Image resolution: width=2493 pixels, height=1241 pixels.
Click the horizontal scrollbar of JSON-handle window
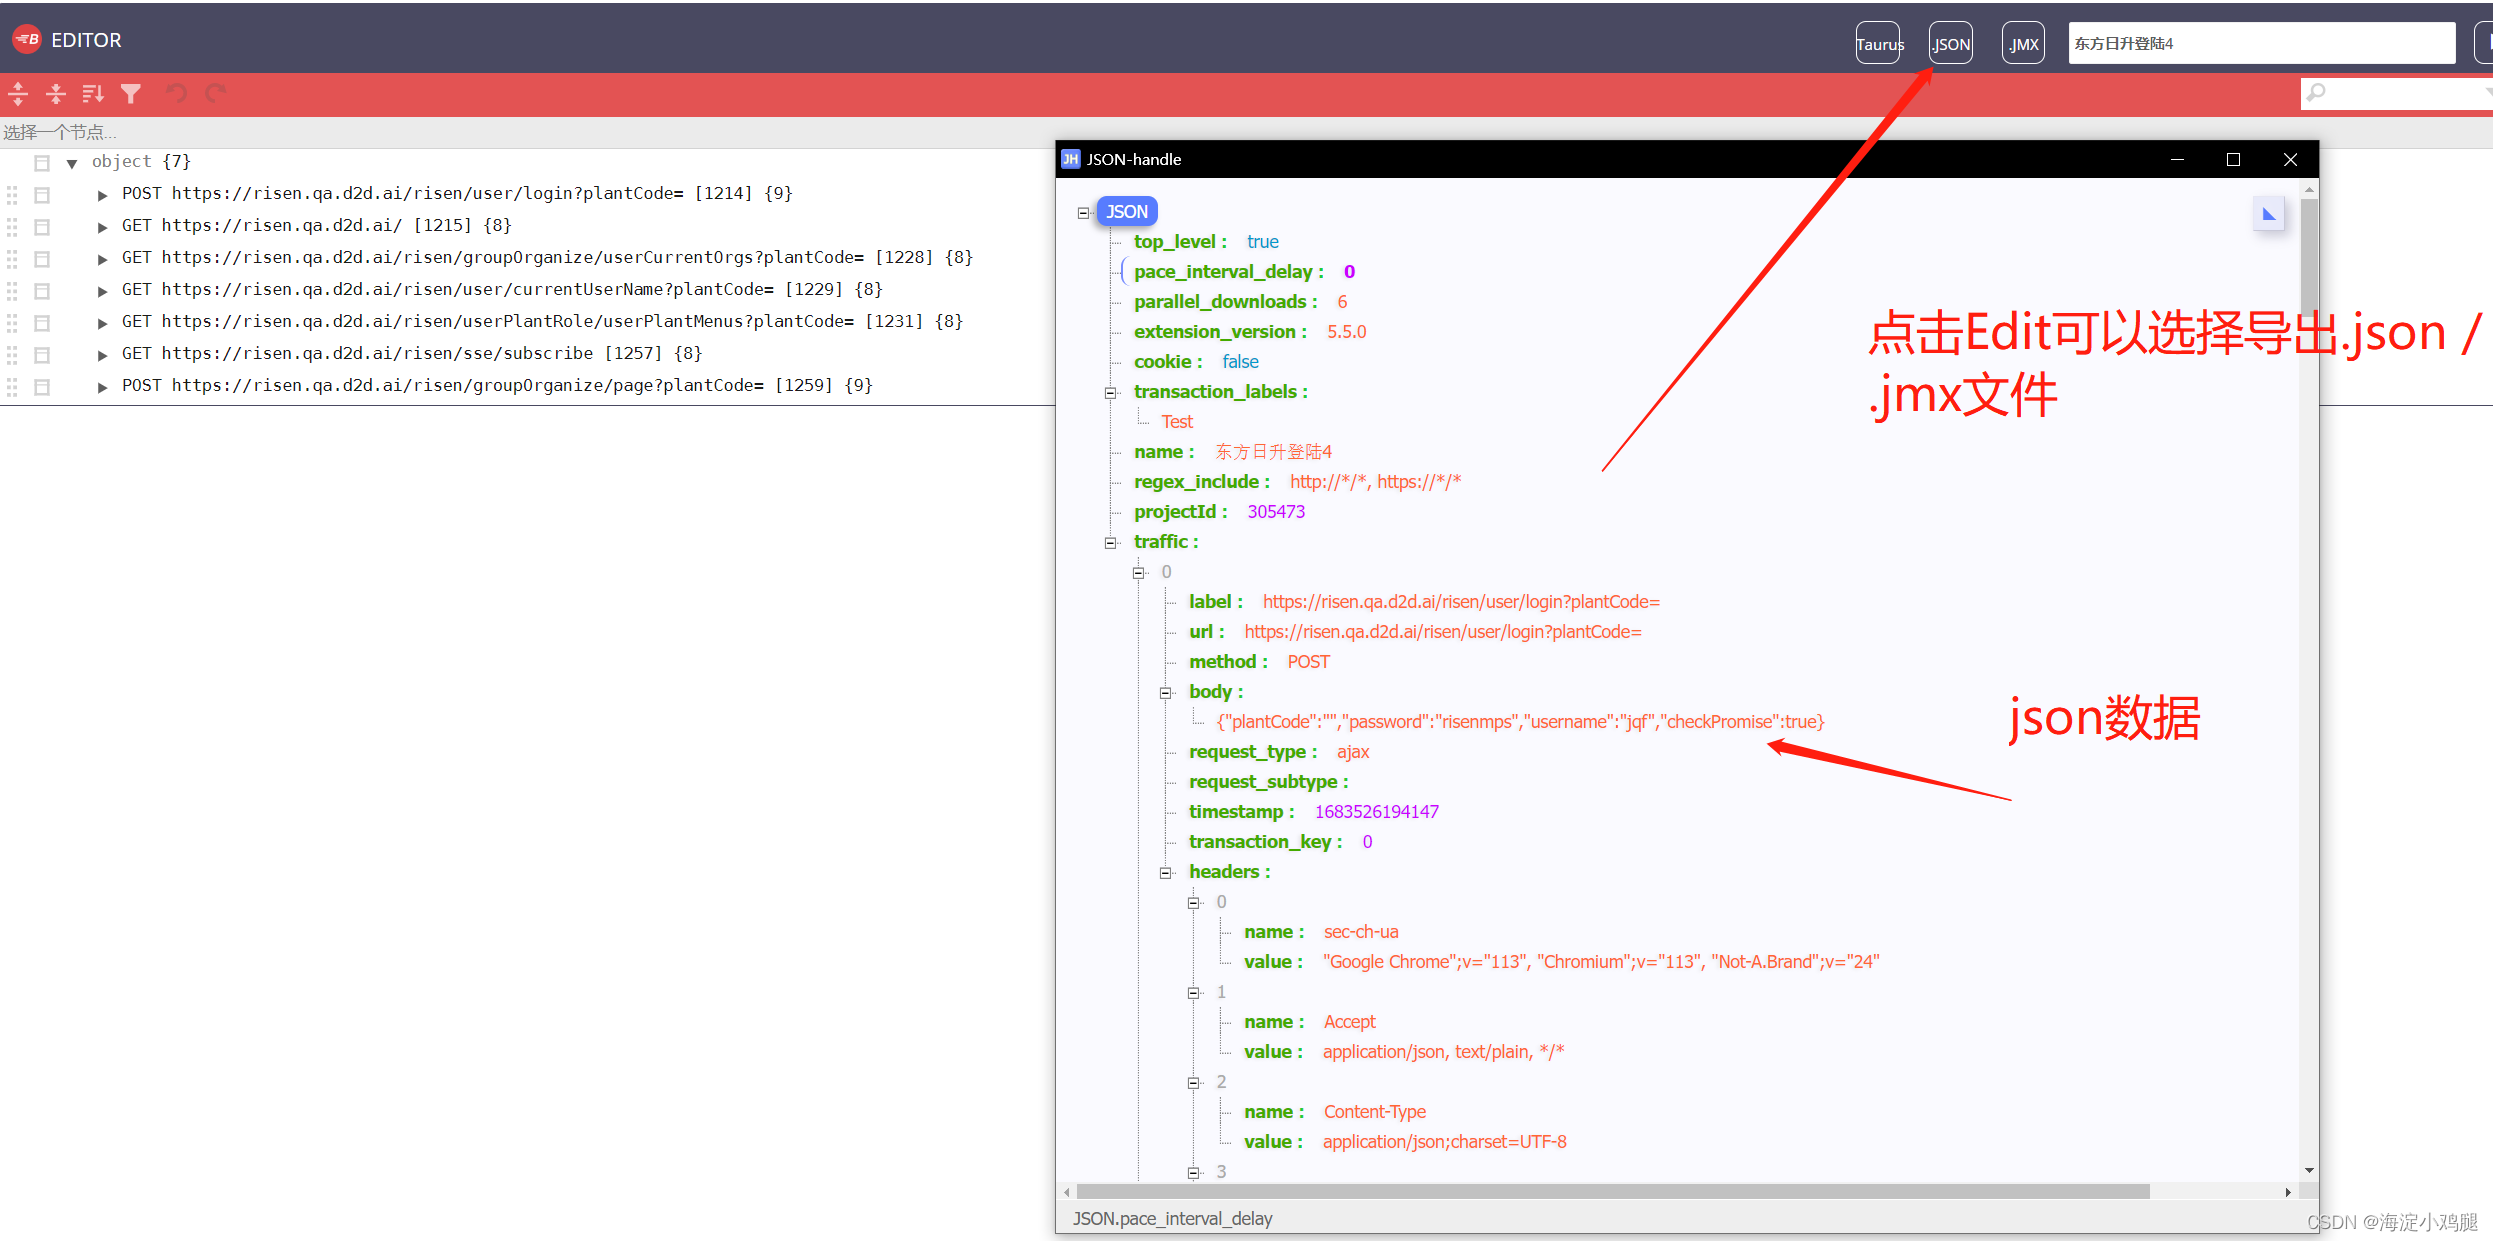pos(1612,1192)
